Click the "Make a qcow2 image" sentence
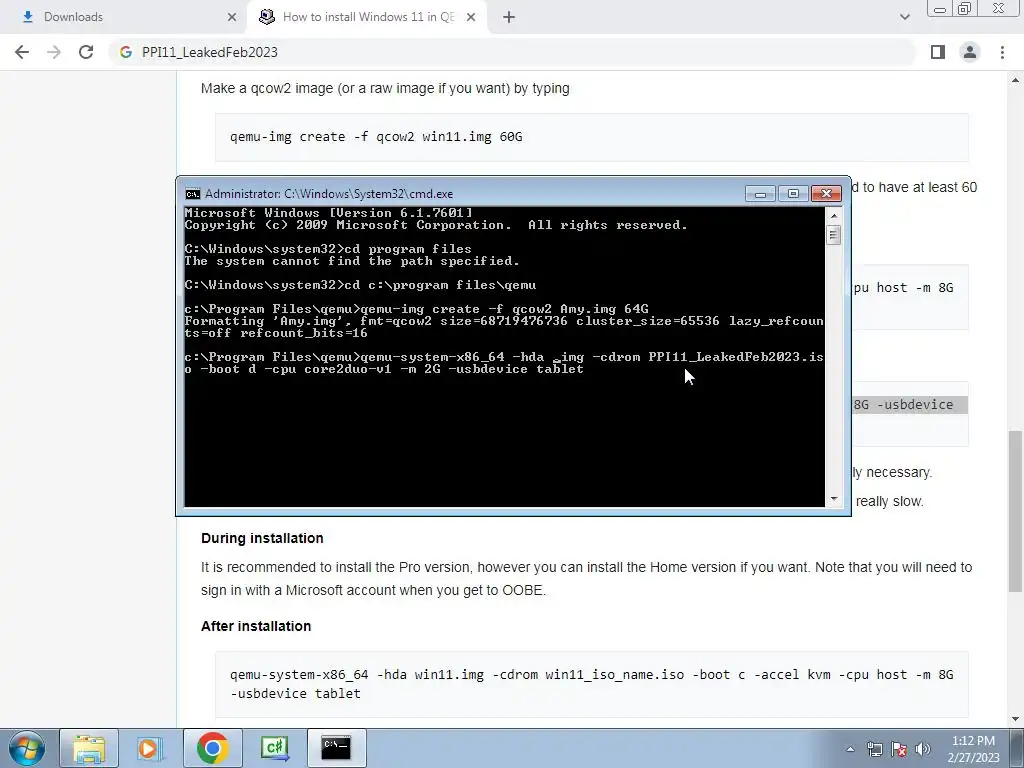Screen dimensions: 1024x768 (x=385, y=88)
